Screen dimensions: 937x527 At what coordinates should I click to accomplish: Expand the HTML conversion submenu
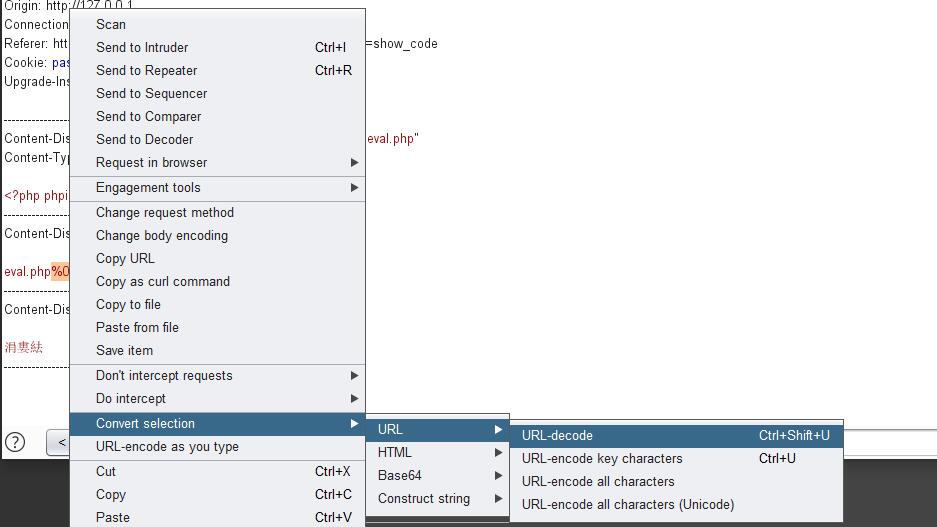pyautogui.click(x=395, y=452)
